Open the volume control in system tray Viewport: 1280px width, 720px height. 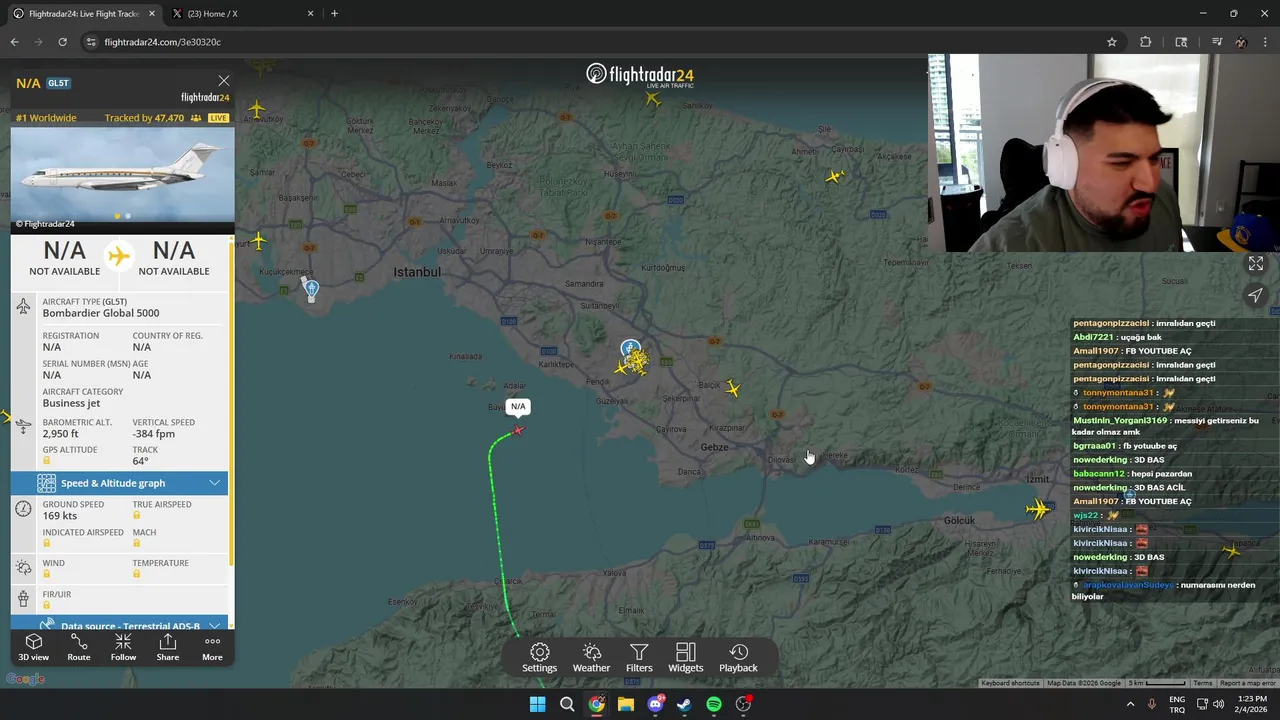click(x=1219, y=704)
